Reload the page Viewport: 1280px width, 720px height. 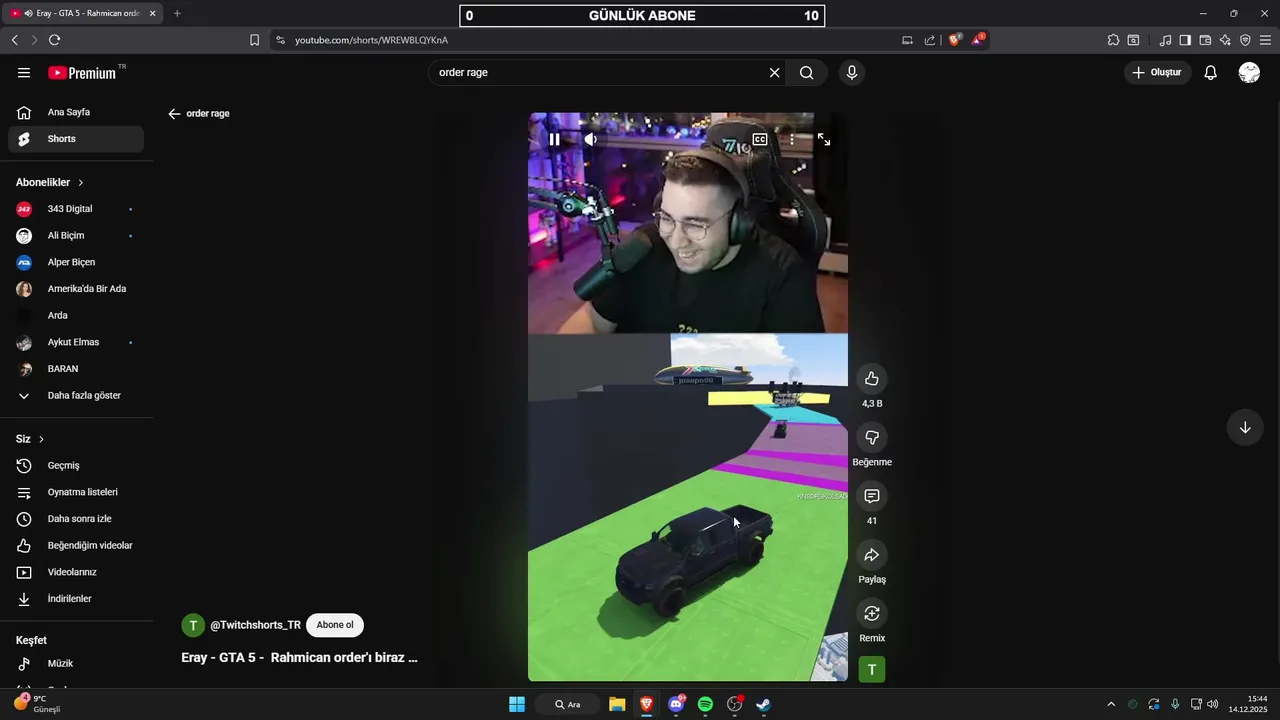pyautogui.click(x=54, y=40)
